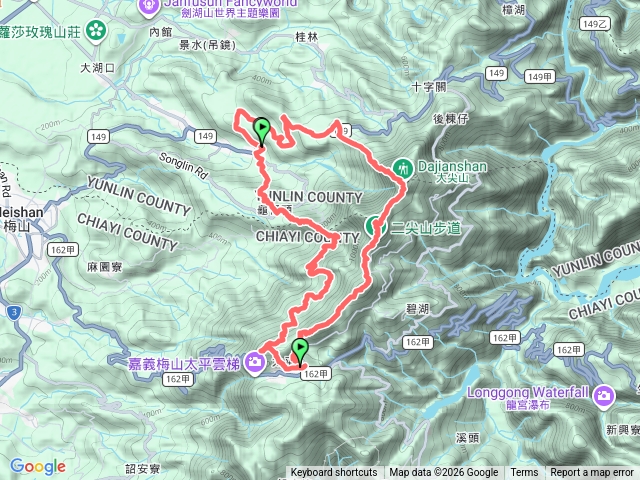This screenshot has width=640, height=480.
Task: Select the 二尖山步道 green trail marker
Action: point(373,226)
